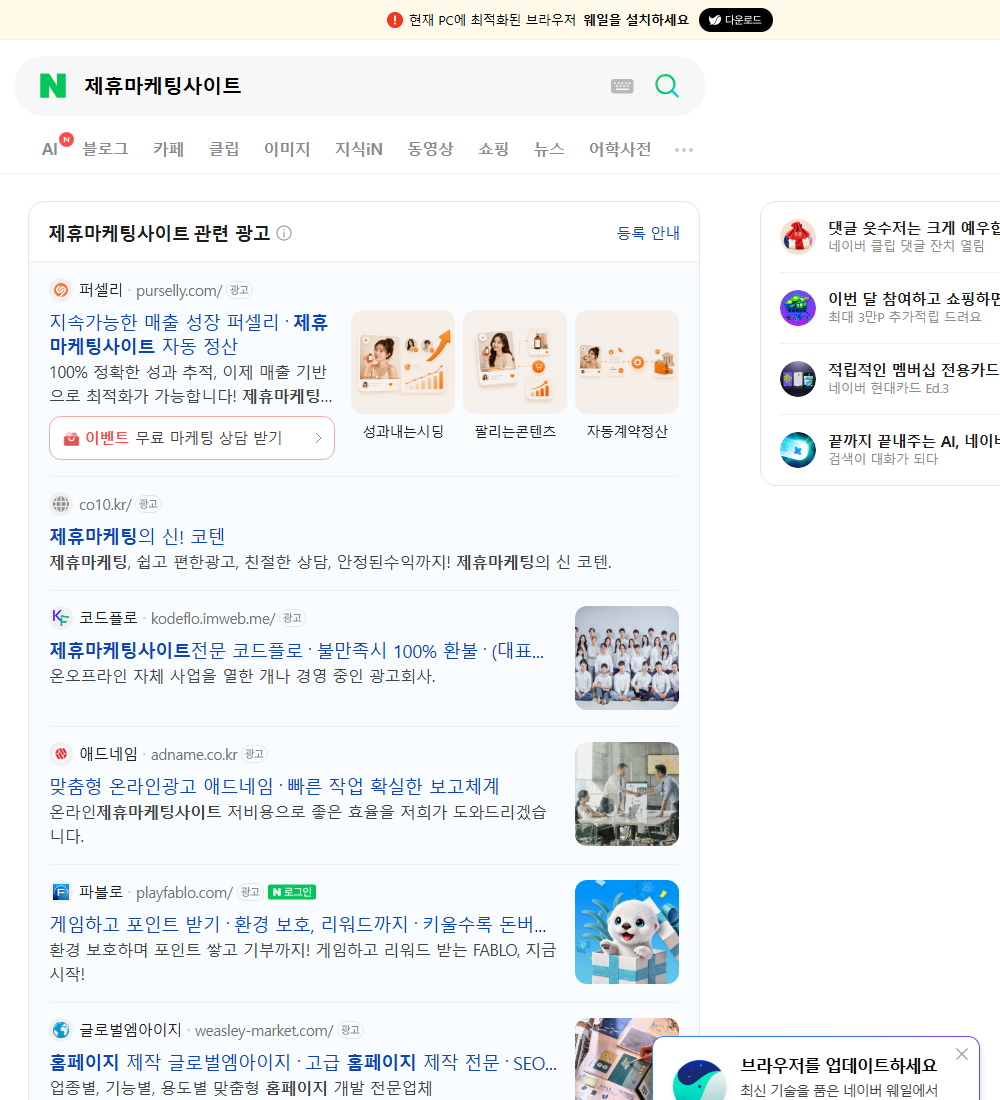Click the 코드플로 team photo thumbnail
Image resolution: width=1000 pixels, height=1100 pixels.
[x=627, y=658]
